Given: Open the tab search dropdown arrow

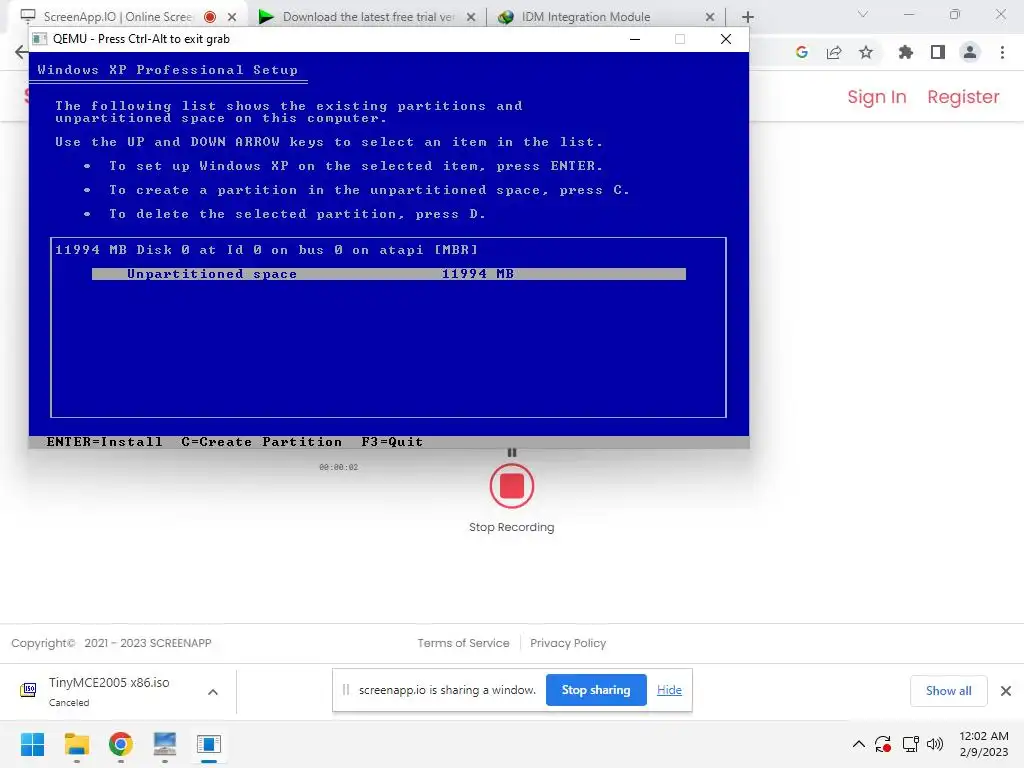Looking at the screenshot, I should (862, 14).
